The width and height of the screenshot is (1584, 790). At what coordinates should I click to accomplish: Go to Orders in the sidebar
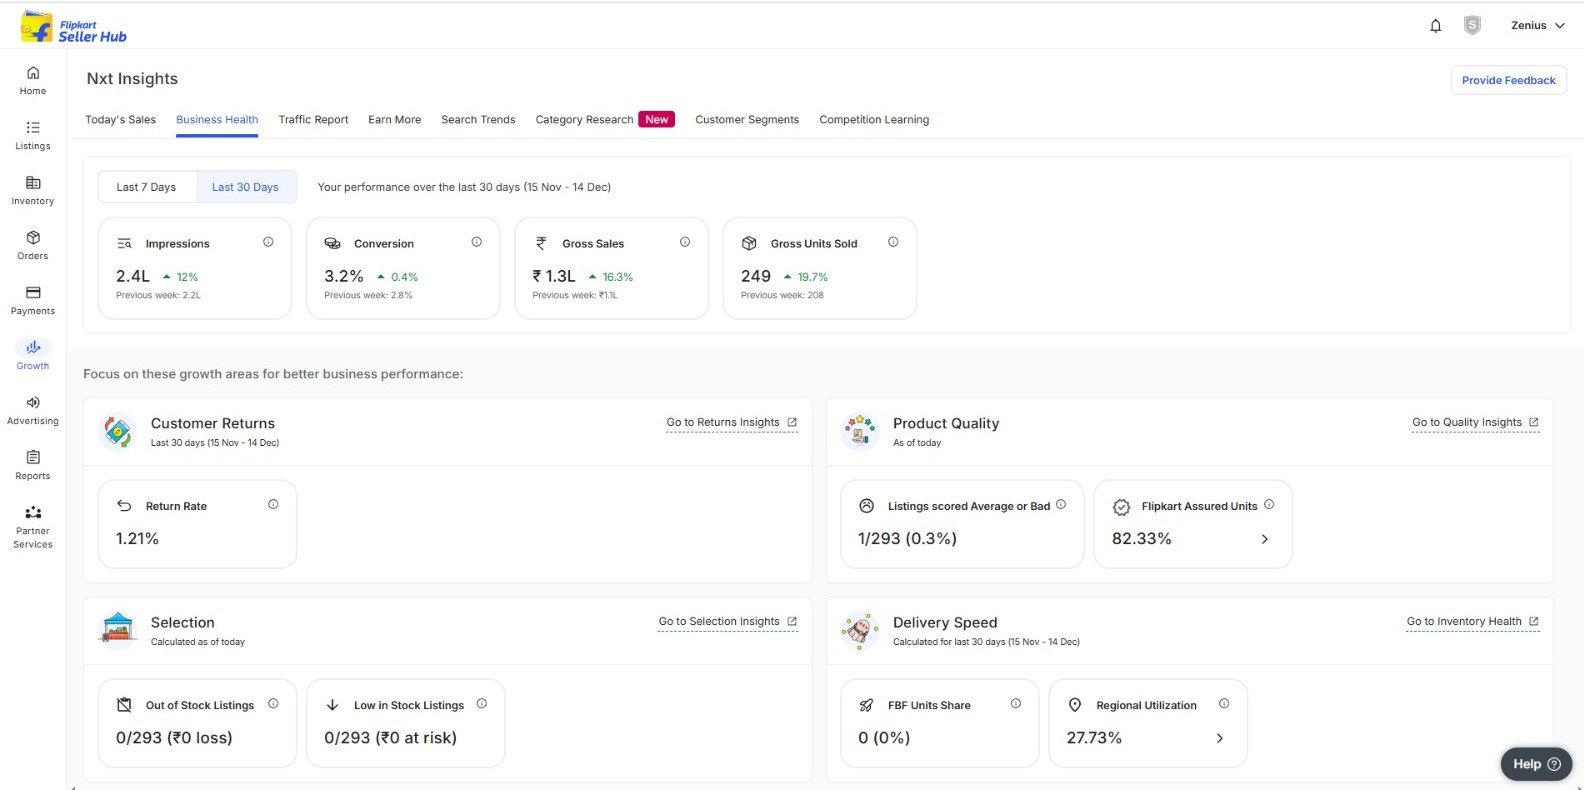click(33, 238)
